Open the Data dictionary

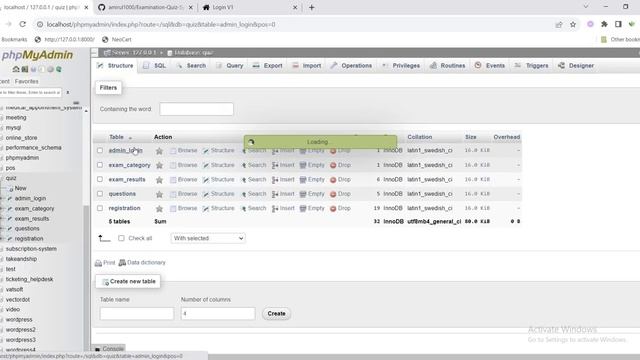(x=142, y=262)
